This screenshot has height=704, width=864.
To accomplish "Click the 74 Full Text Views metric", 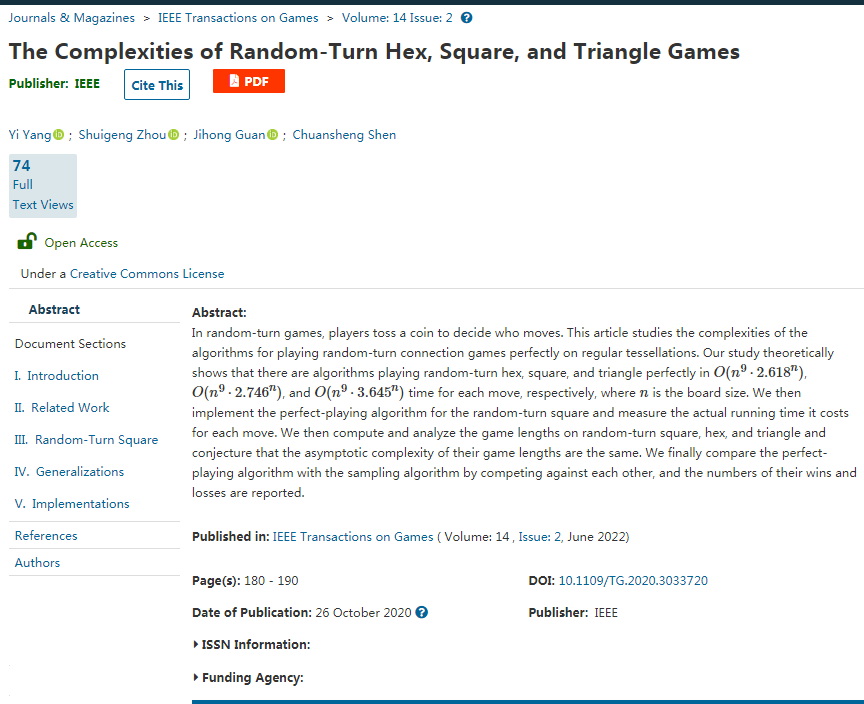I will point(43,185).
